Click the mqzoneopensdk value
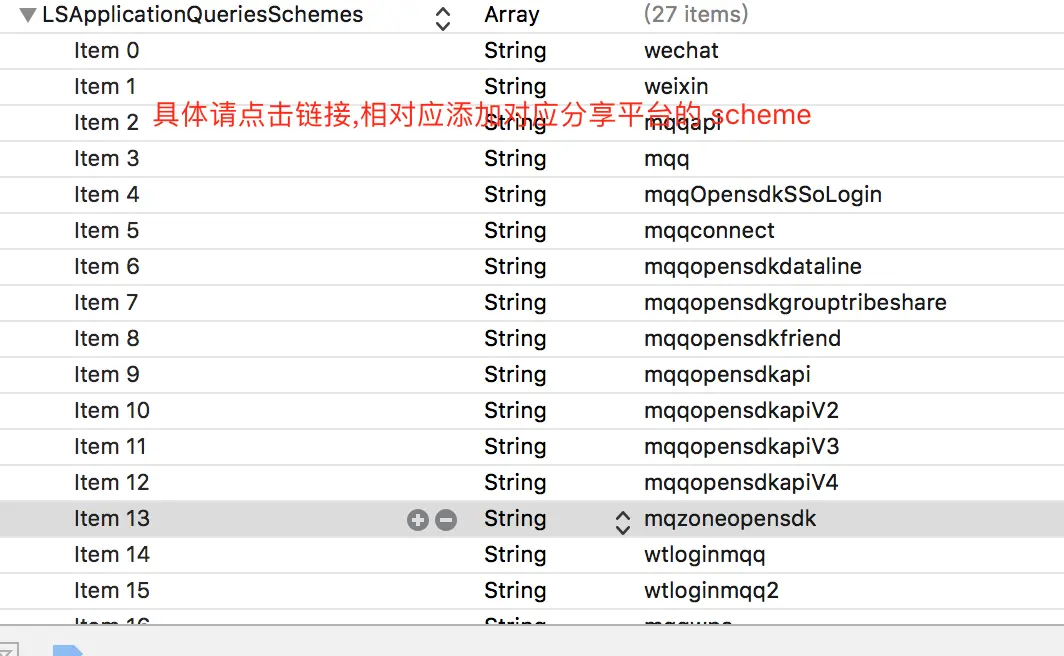Viewport: 1064px width, 656px height. (730, 518)
